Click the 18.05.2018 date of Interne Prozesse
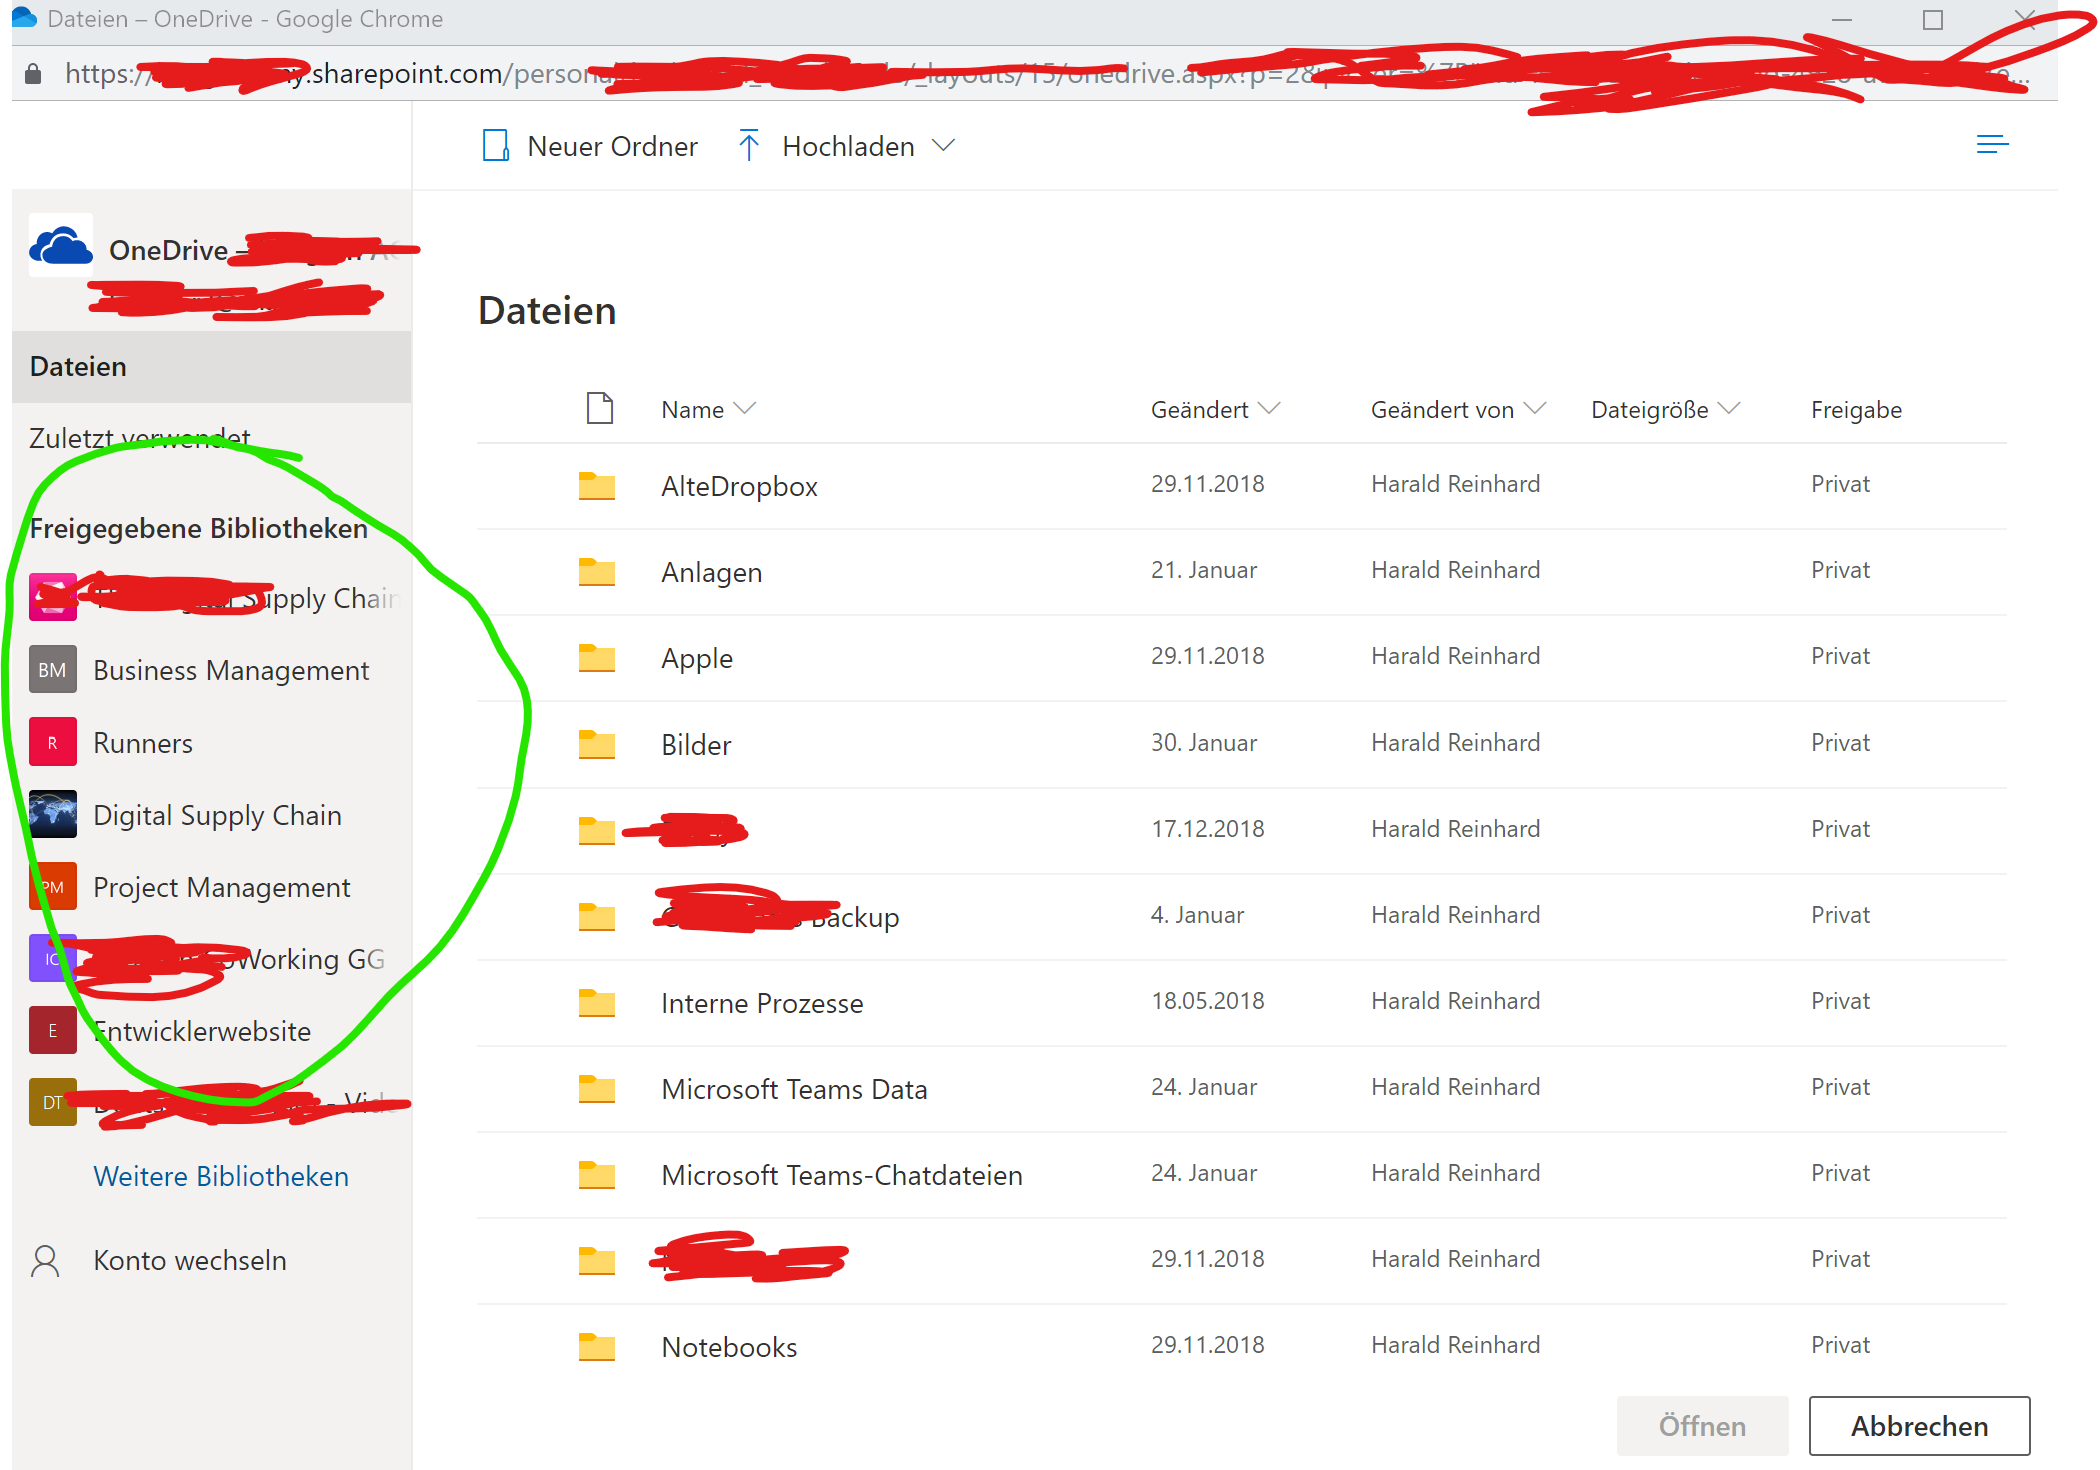2100x1470 pixels. pyautogui.click(x=1207, y=1001)
